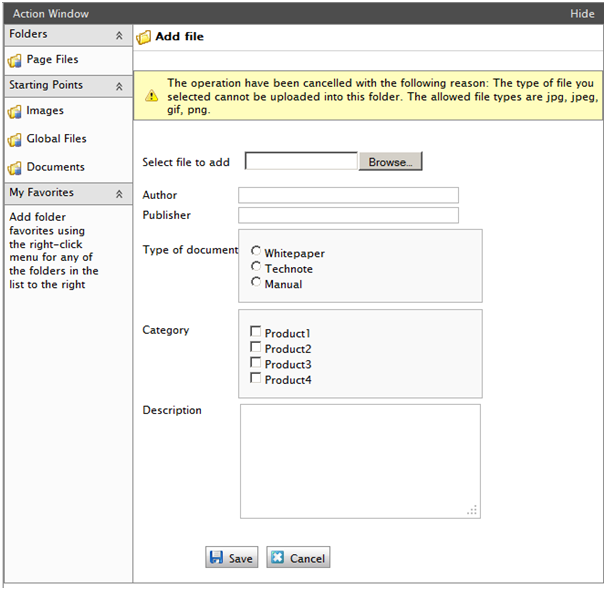Viewport: 606px width, 590px height.
Task: Click the Images folder icon
Action: pyautogui.click(x=15, y=112)
